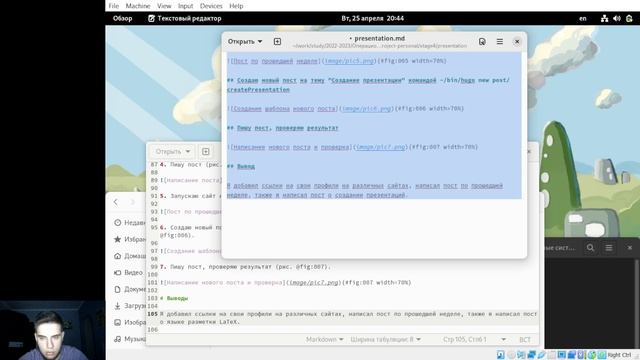Go forward in the file manager window
Image resolution: width=640 pixels, height=360 pixels.
pos(133,202)
